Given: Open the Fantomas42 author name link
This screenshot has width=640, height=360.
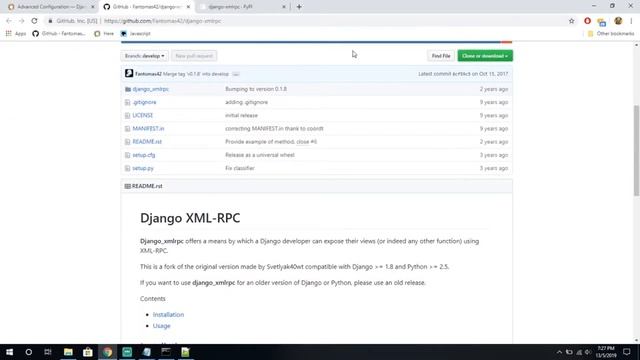Looking at the screenshot, I should pos(148,74).
